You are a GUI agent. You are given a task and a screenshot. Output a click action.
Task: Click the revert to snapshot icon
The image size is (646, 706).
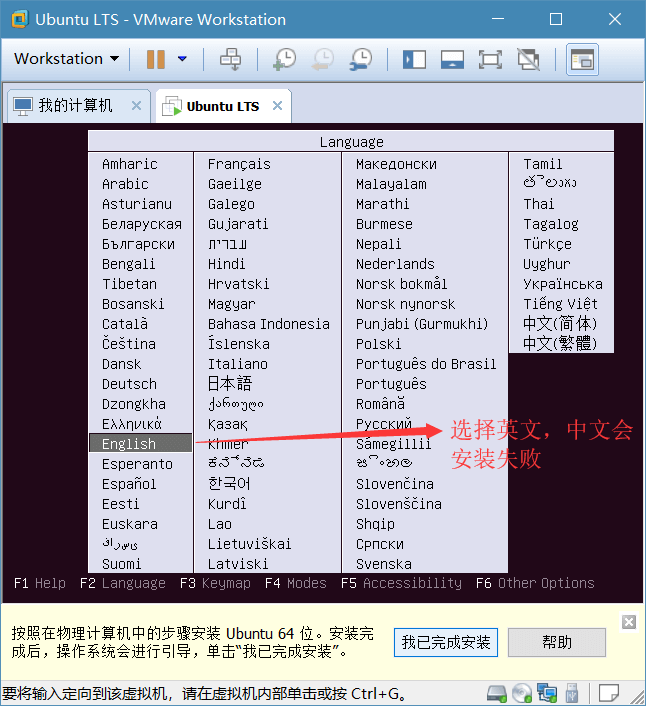tap(322, 59)
